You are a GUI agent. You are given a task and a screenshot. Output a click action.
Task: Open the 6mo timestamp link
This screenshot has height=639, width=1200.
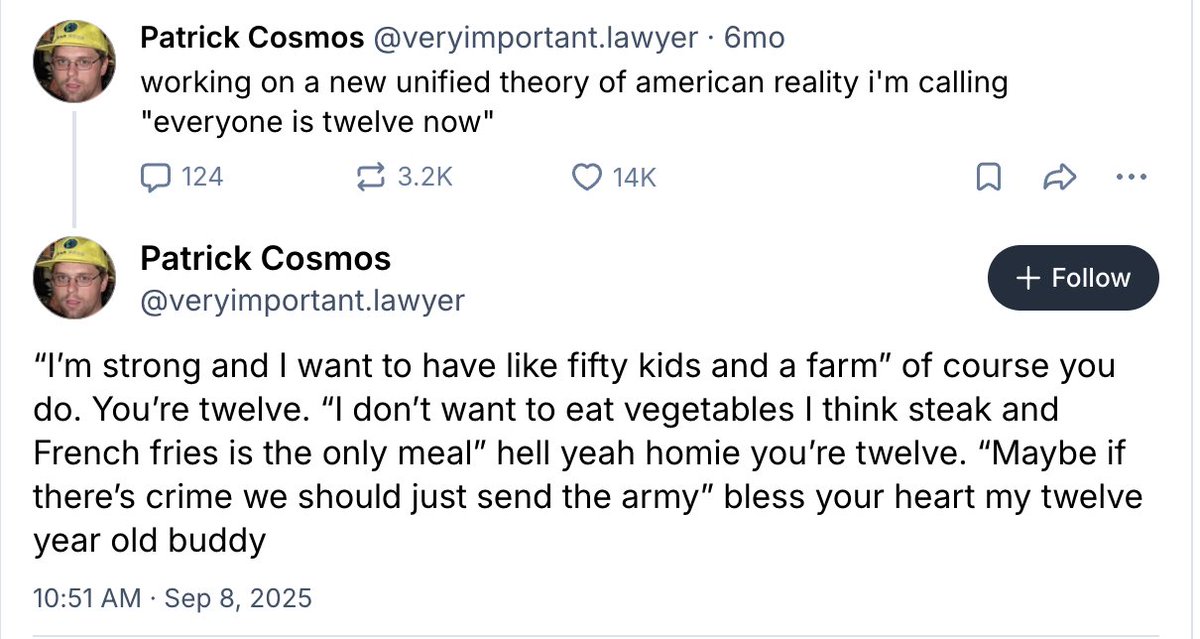(754, 38)
